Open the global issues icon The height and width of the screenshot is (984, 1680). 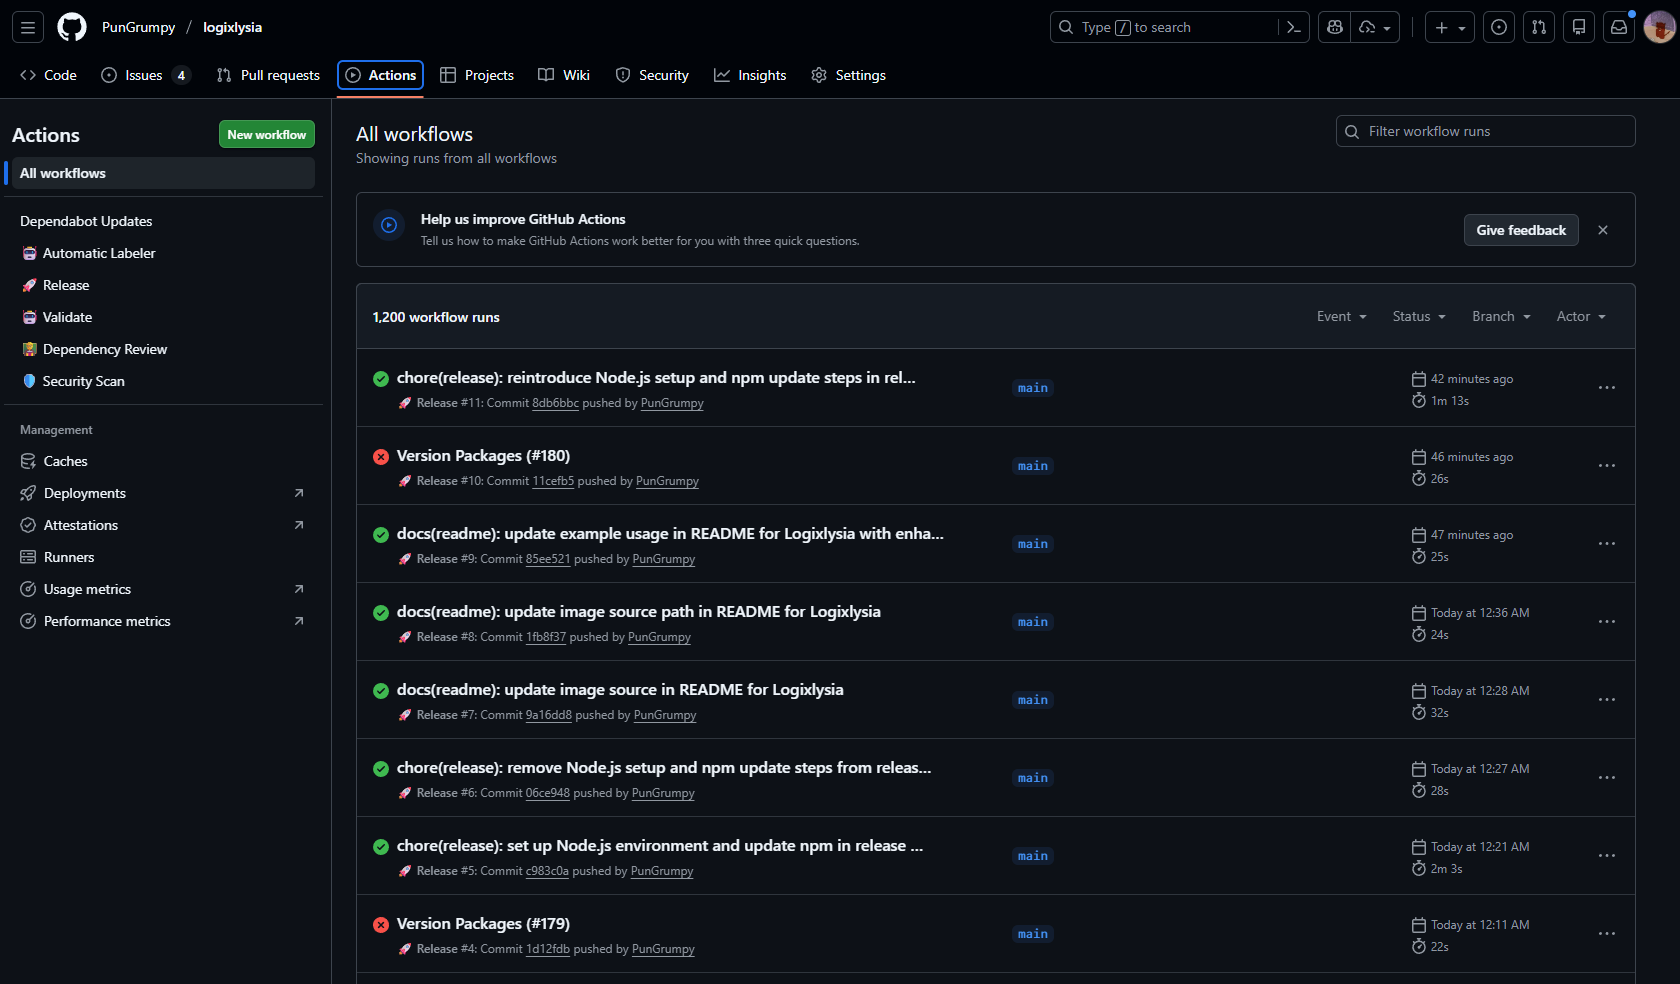1499,27
